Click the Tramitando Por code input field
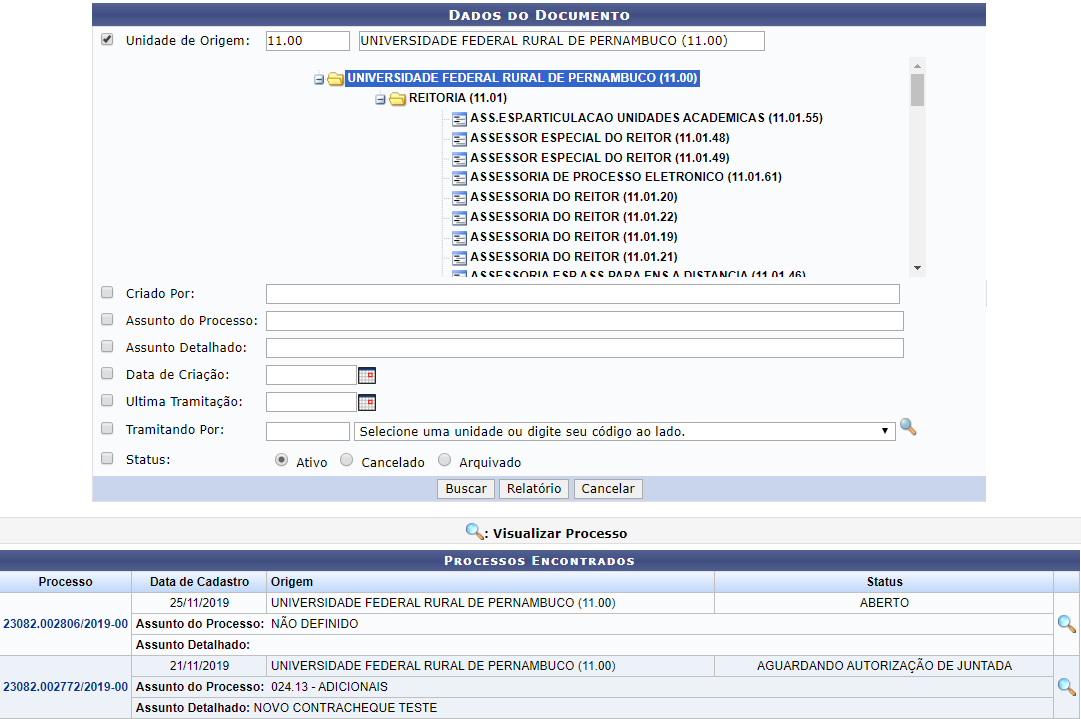 (307, 432)
